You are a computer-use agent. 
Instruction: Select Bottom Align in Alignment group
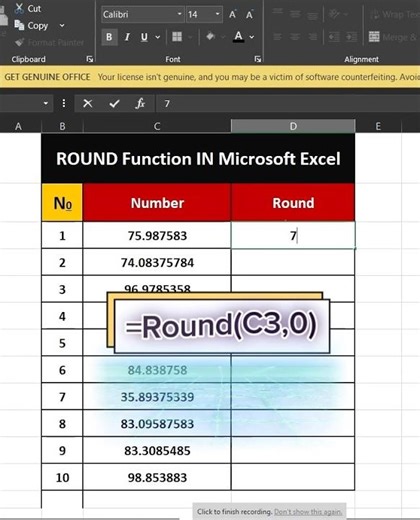click(x=312, y=15)
